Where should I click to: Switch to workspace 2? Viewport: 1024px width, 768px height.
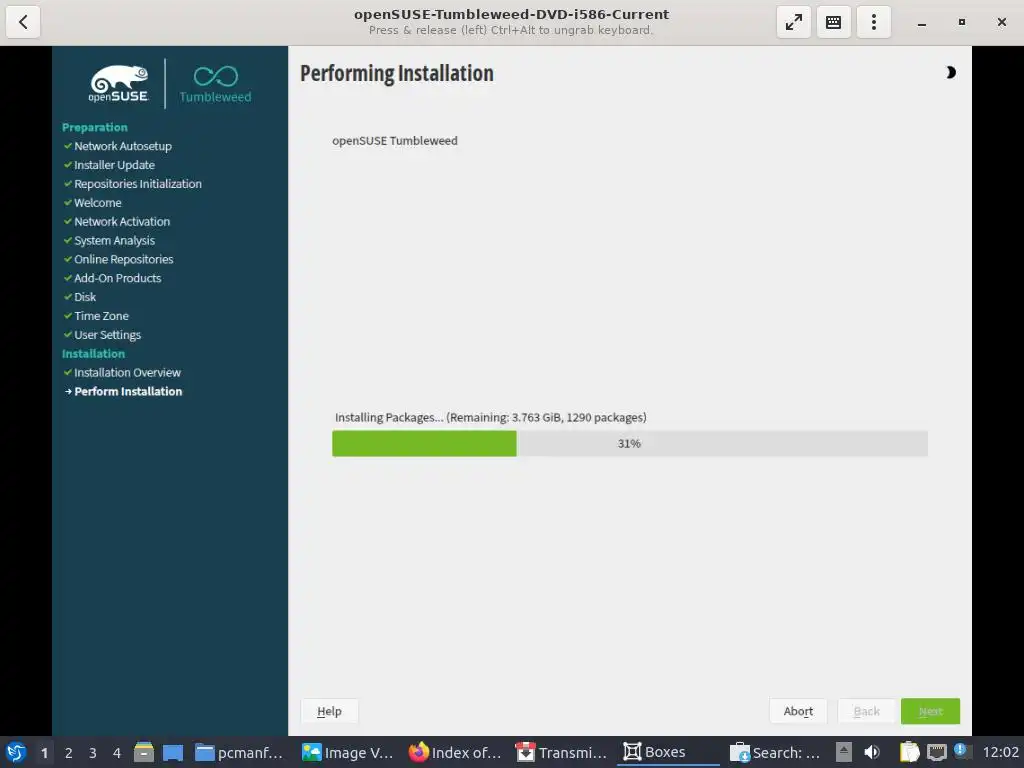[69, 753]
